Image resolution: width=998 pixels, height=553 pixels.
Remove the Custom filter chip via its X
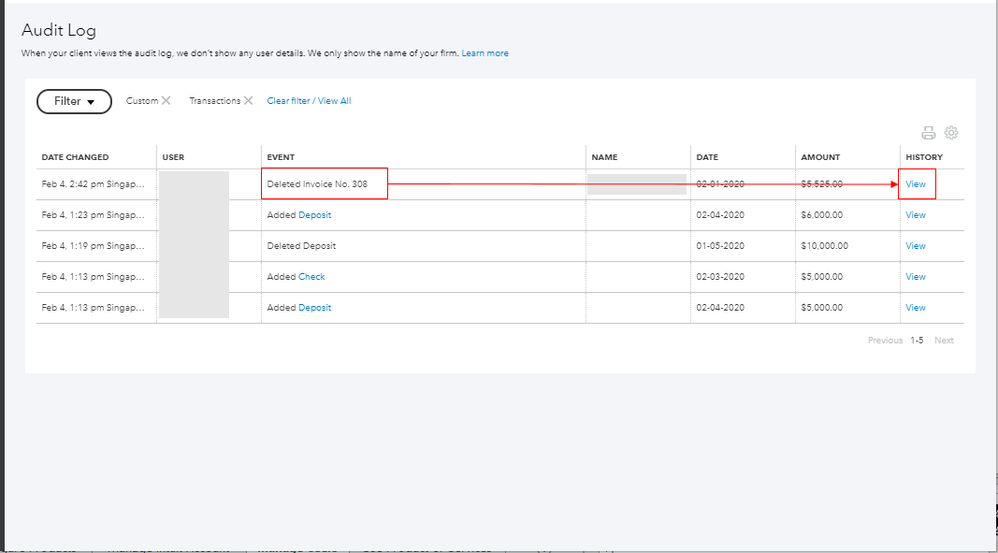166,101
